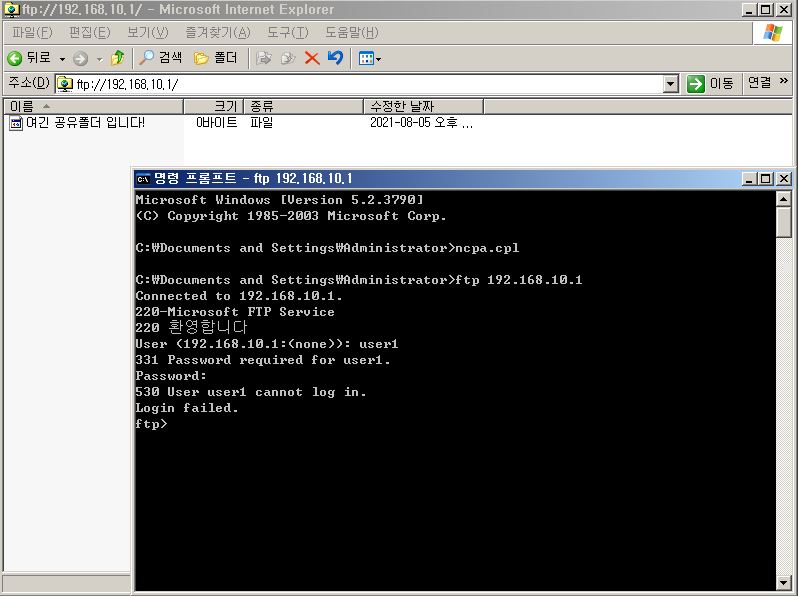Click the command prompt scroll down arrow
The height and width of the screenshot is (596, 798).
coord(784,582)
